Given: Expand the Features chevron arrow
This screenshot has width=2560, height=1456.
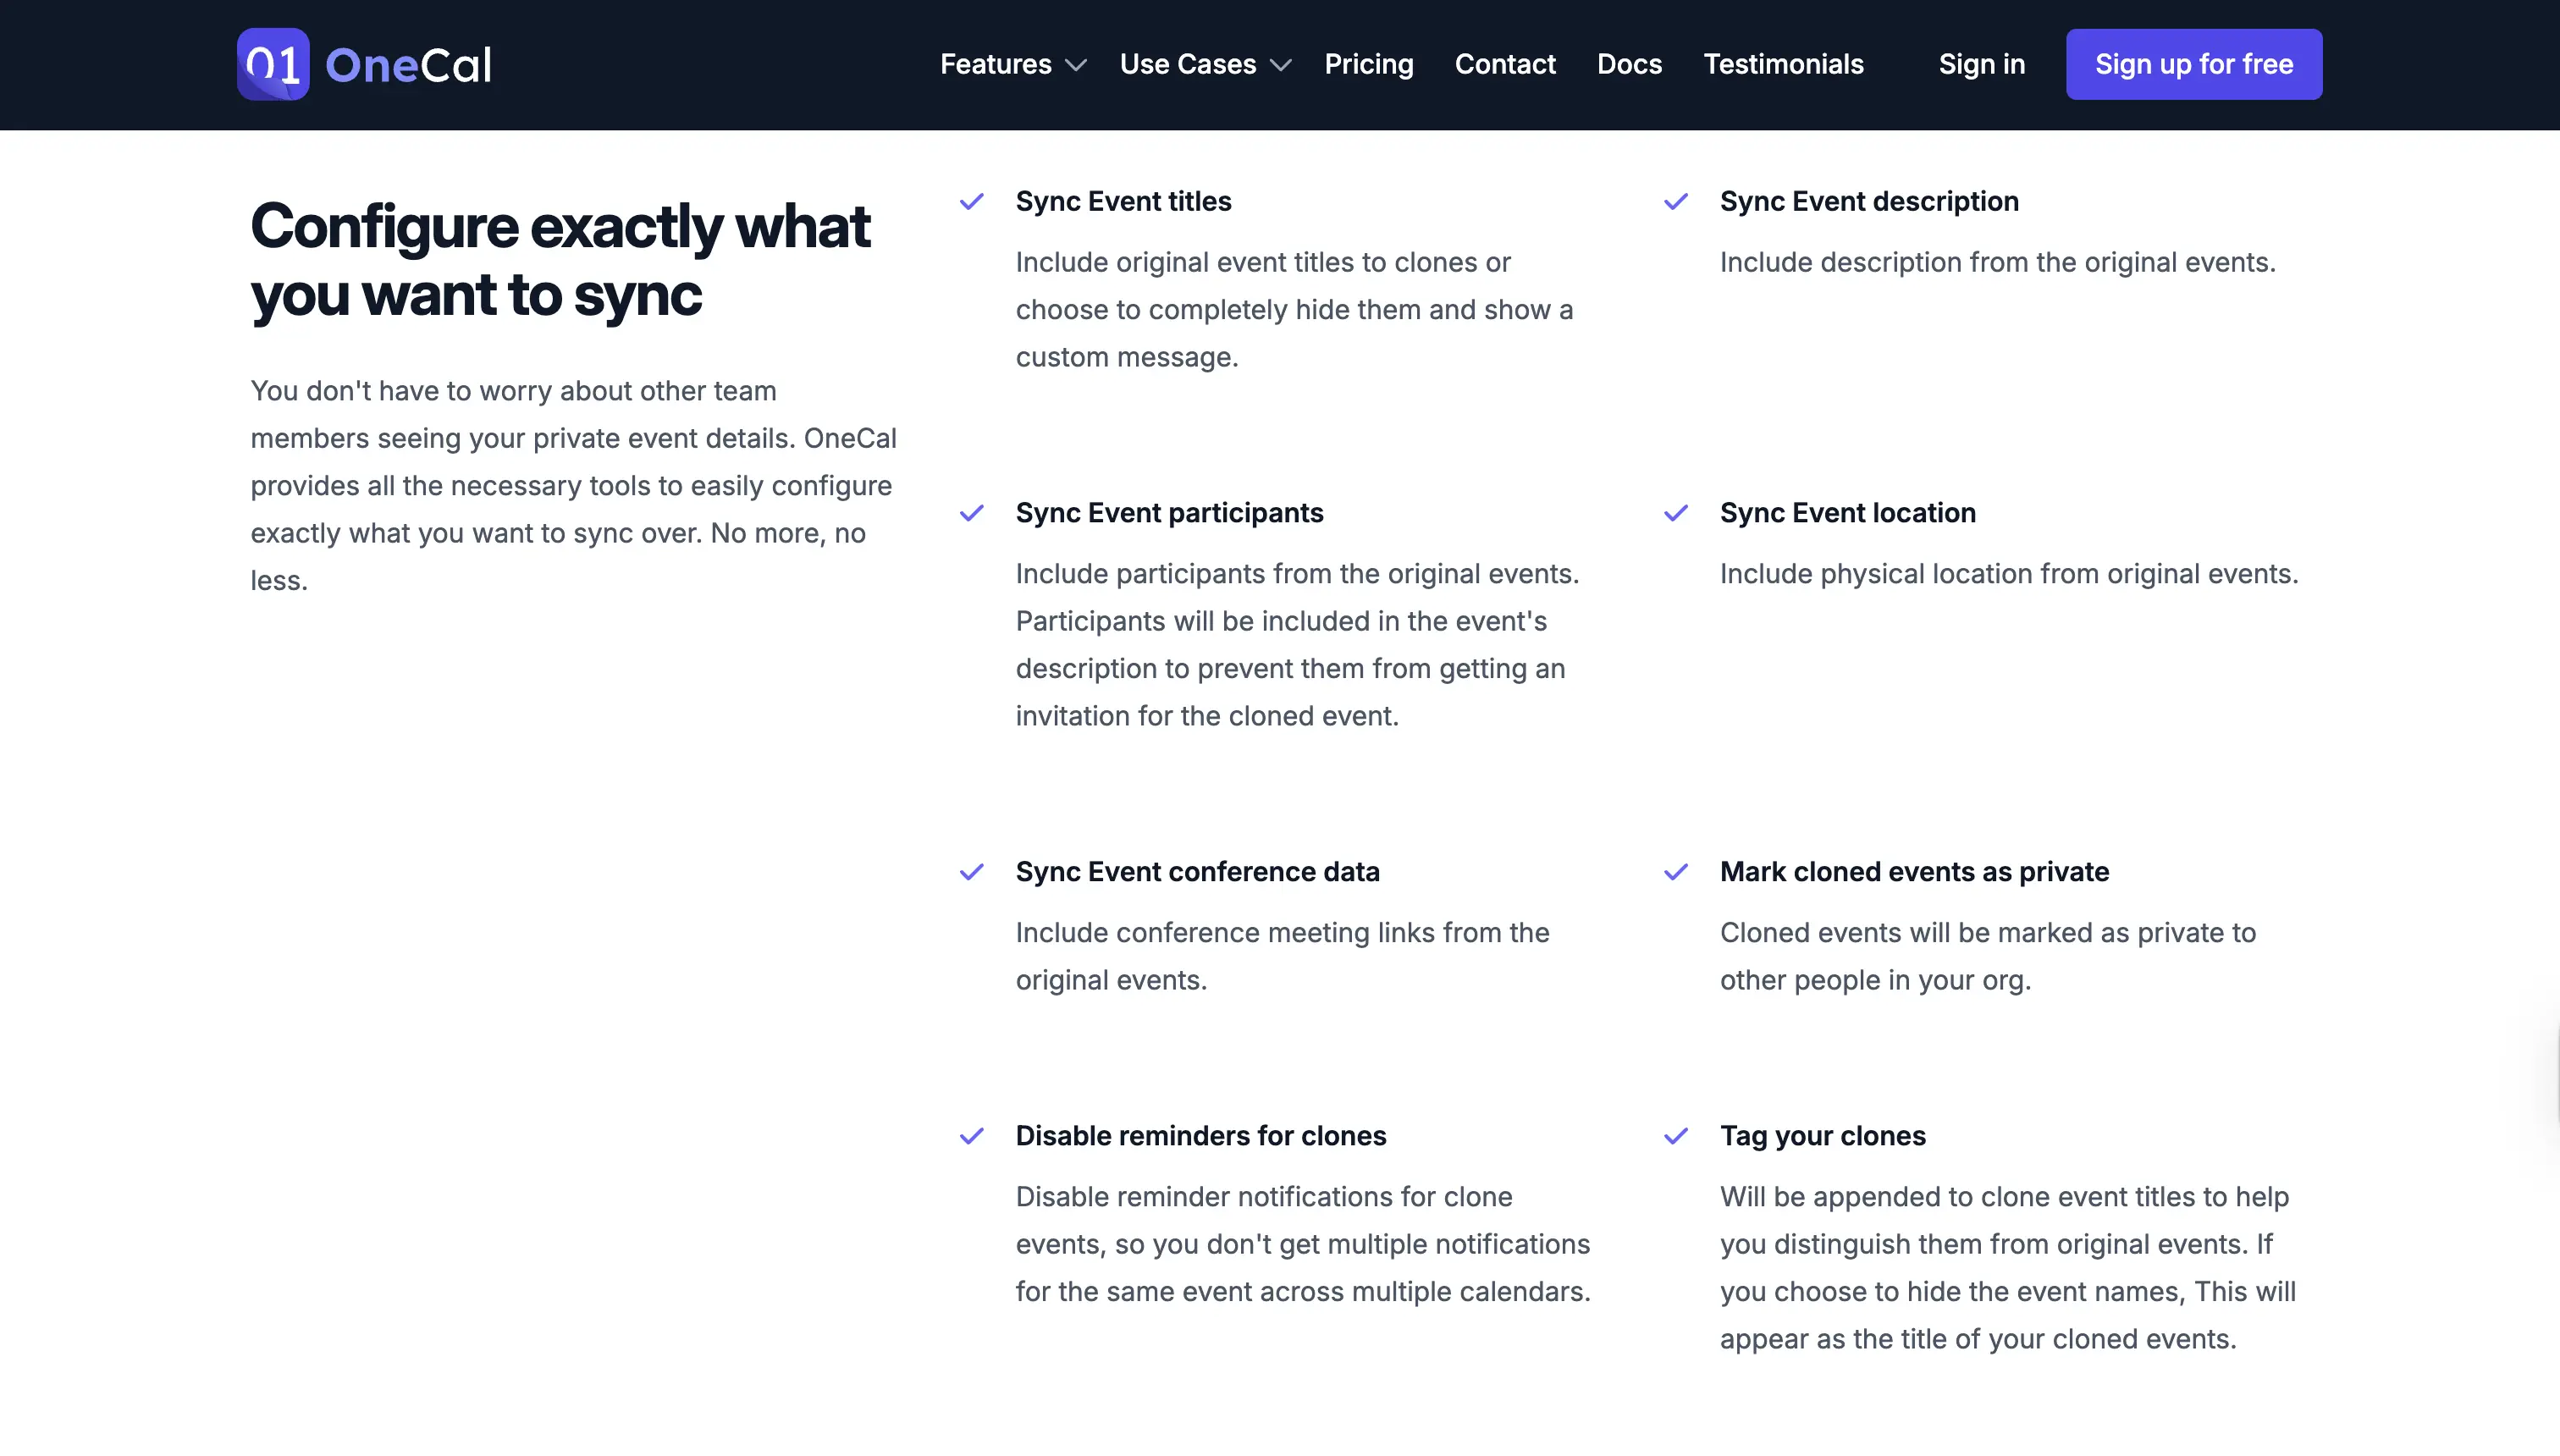Looking at the screenshot, I should [x=1075, y=66].
